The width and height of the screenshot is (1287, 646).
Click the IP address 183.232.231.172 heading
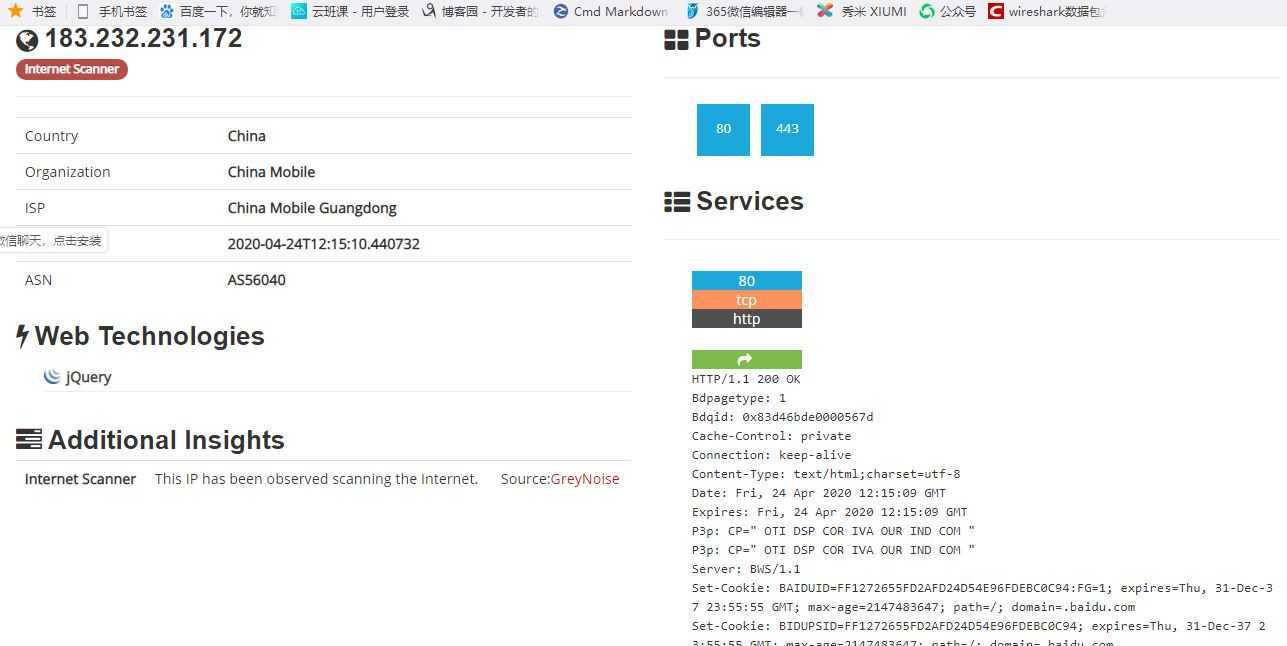143,39
